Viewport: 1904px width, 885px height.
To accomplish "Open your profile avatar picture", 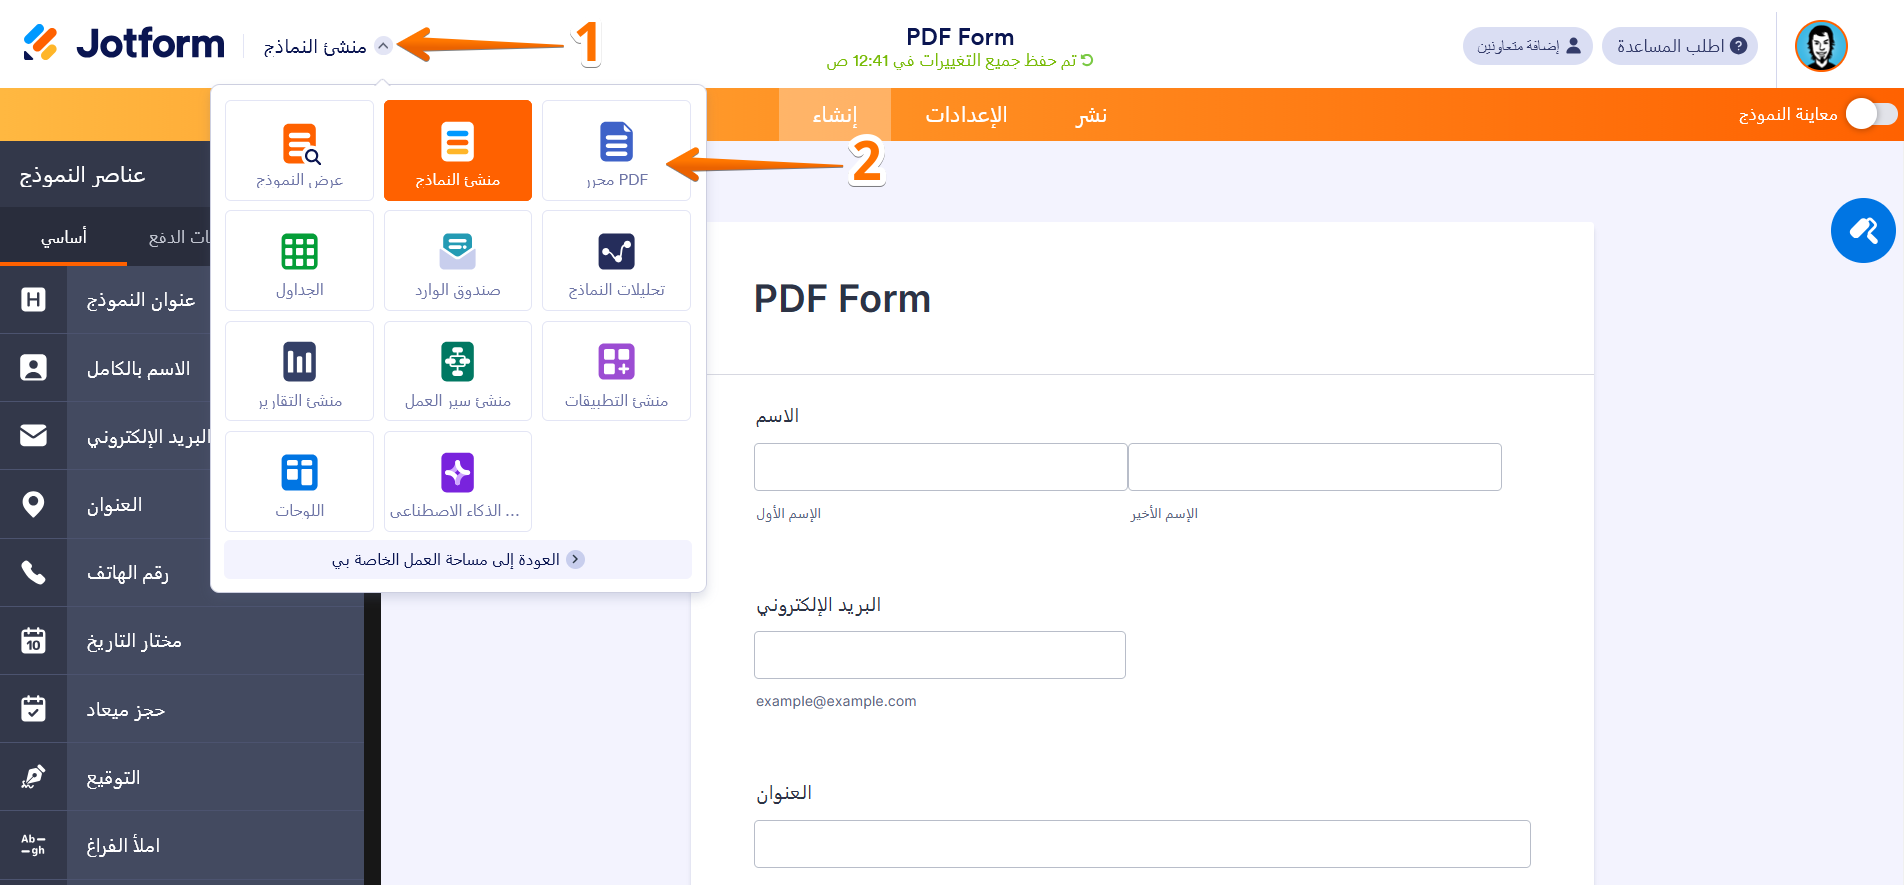I will pos(1820,46).
